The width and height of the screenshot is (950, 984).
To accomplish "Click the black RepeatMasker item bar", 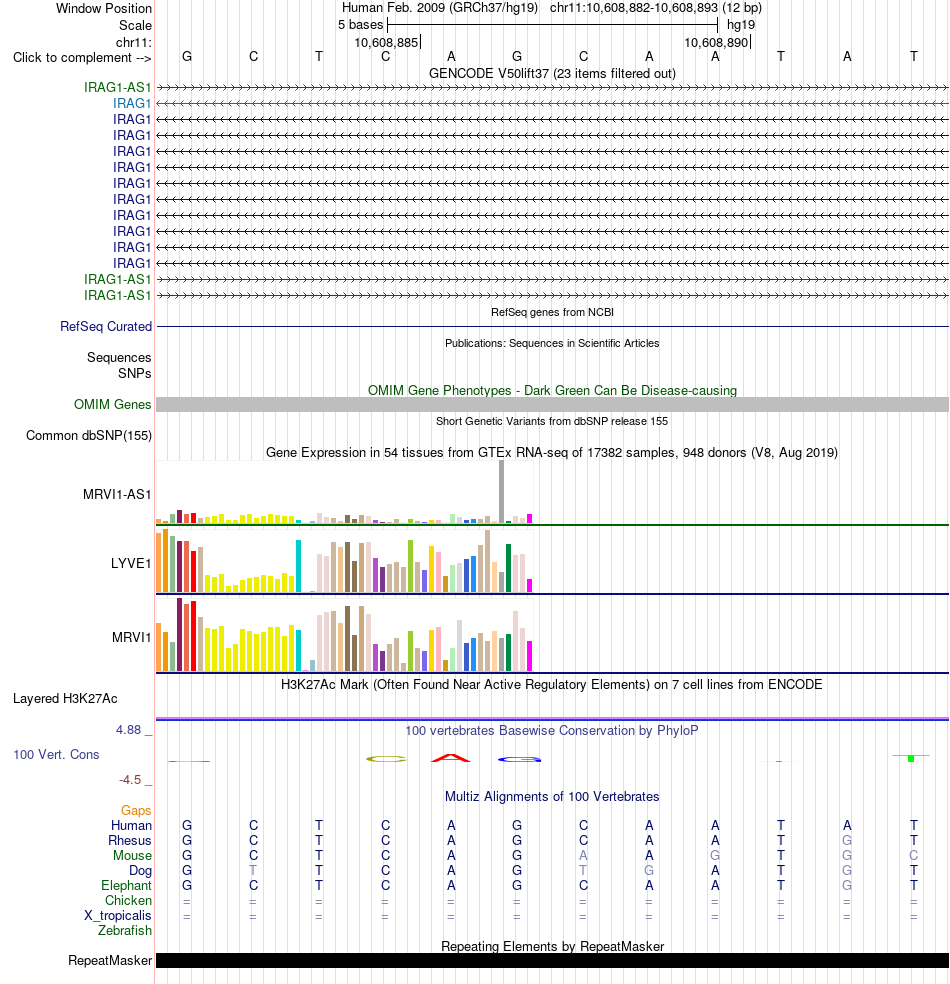I will click(552, 961).
